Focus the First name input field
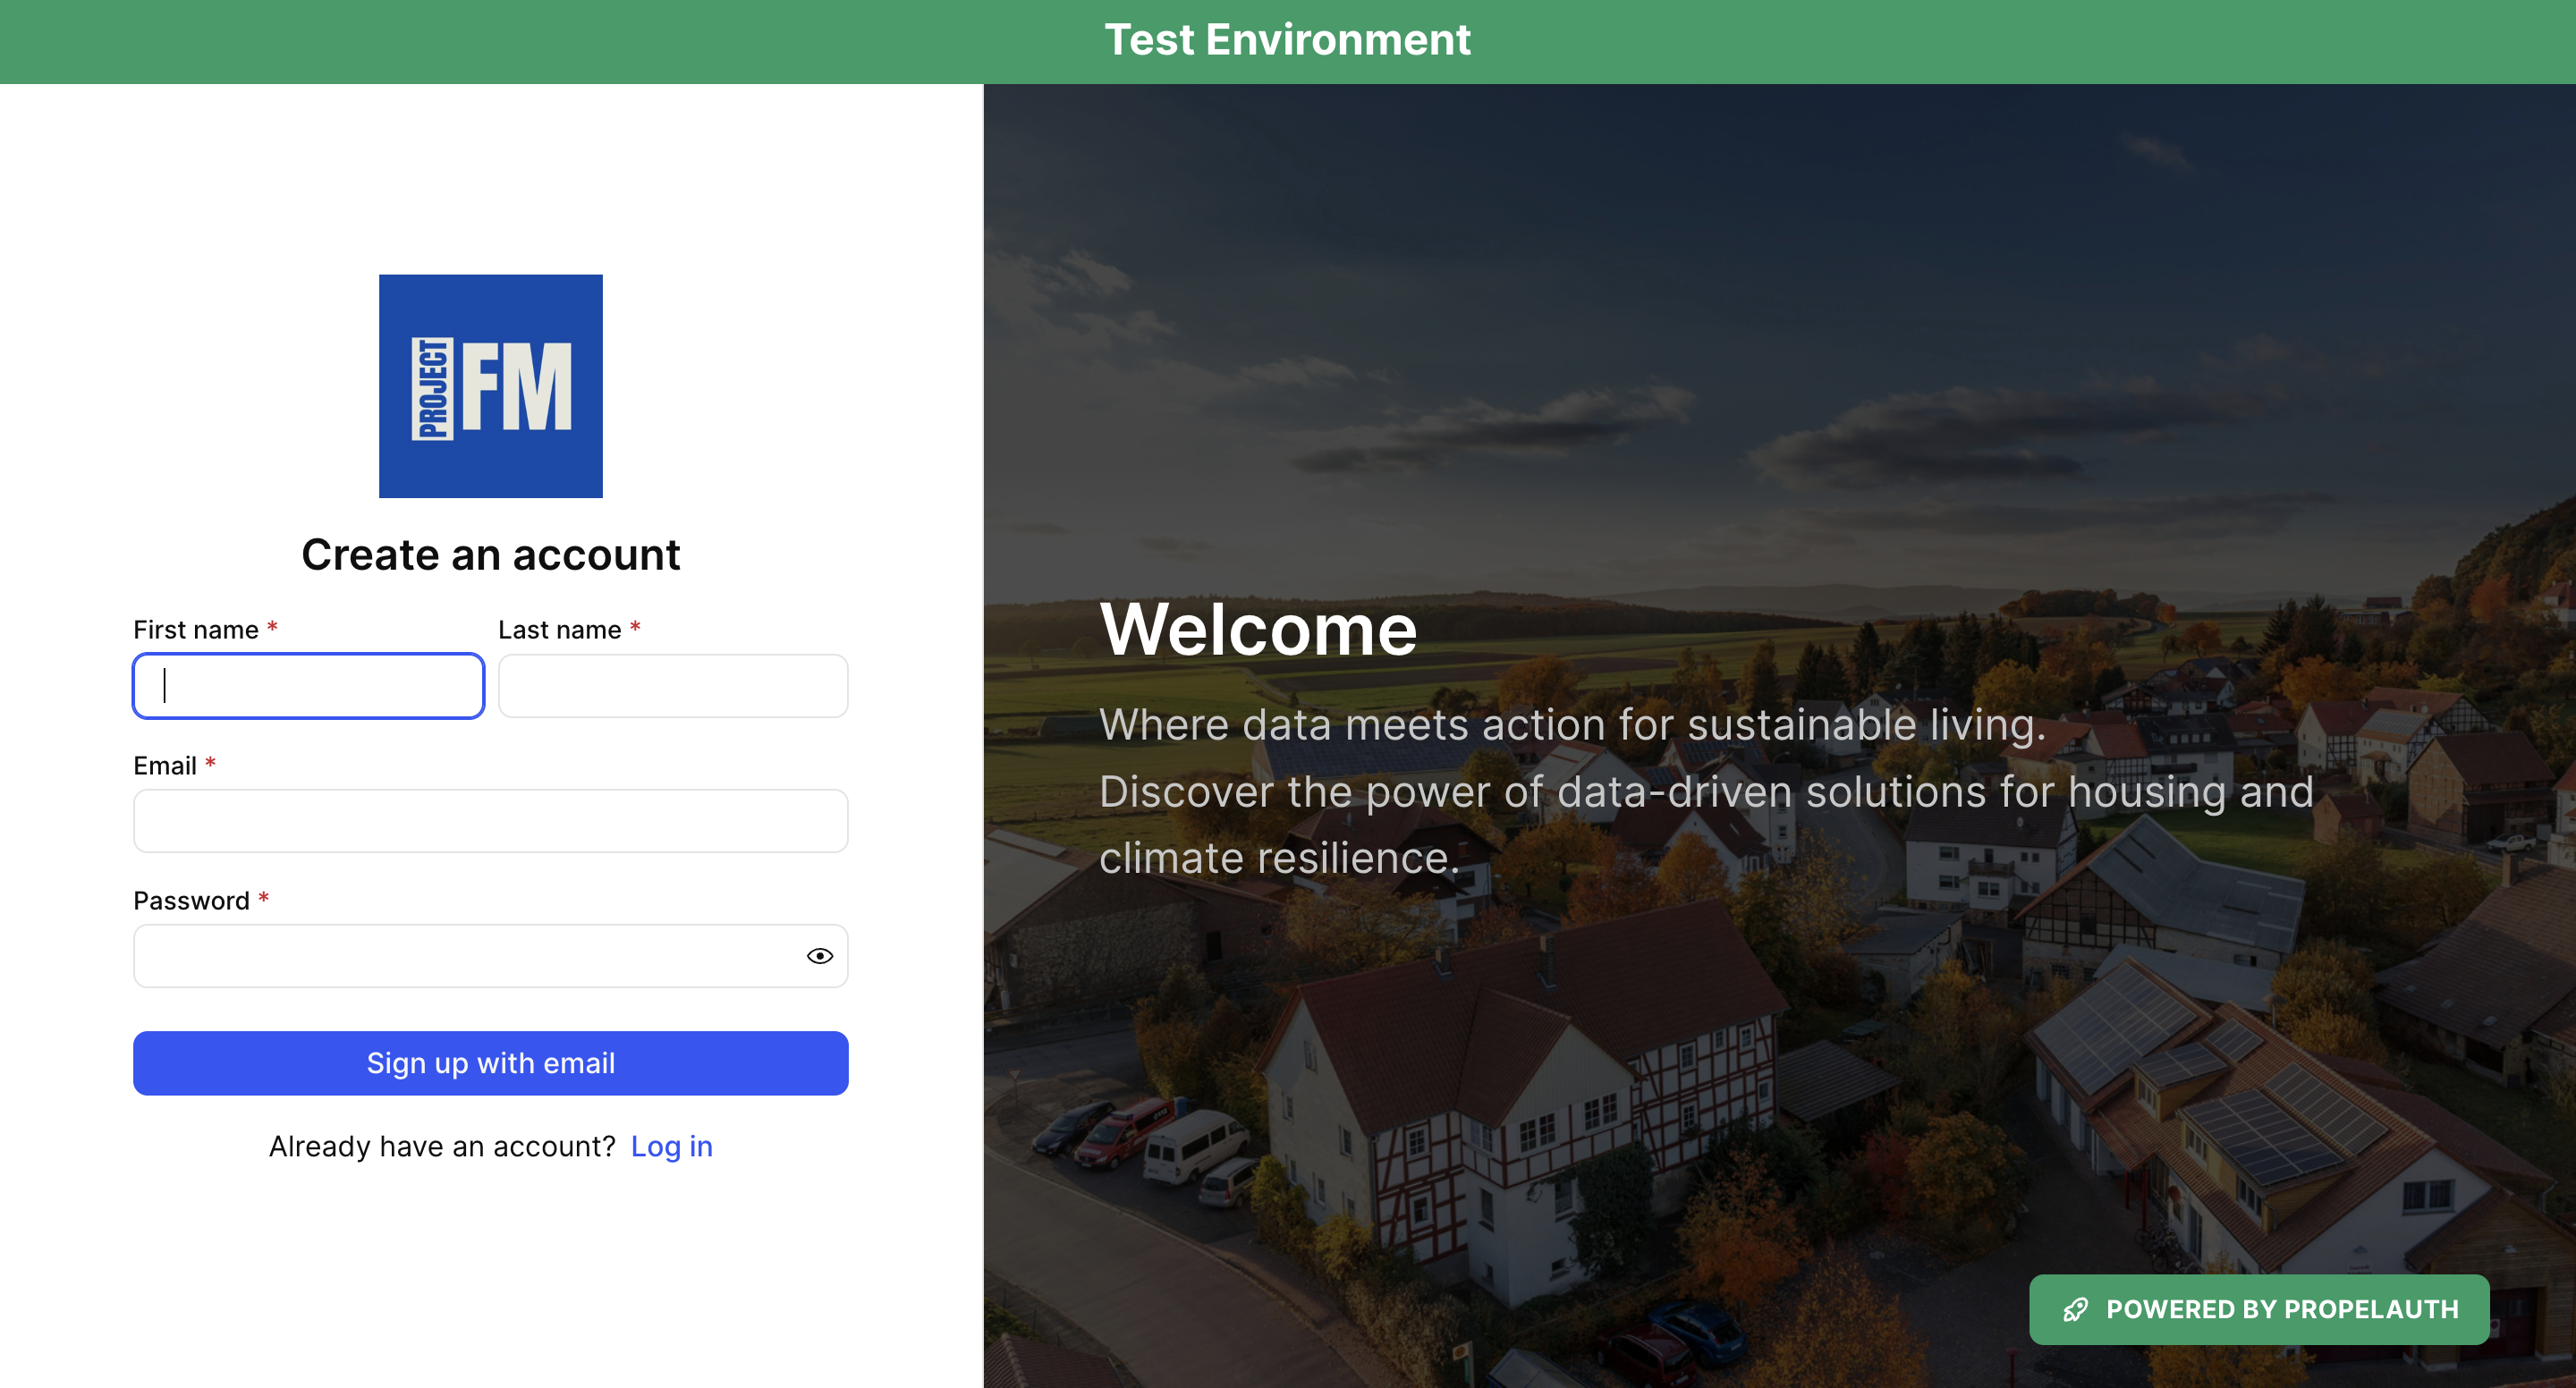The image size is (2576, 1388). tap(308, 686)
